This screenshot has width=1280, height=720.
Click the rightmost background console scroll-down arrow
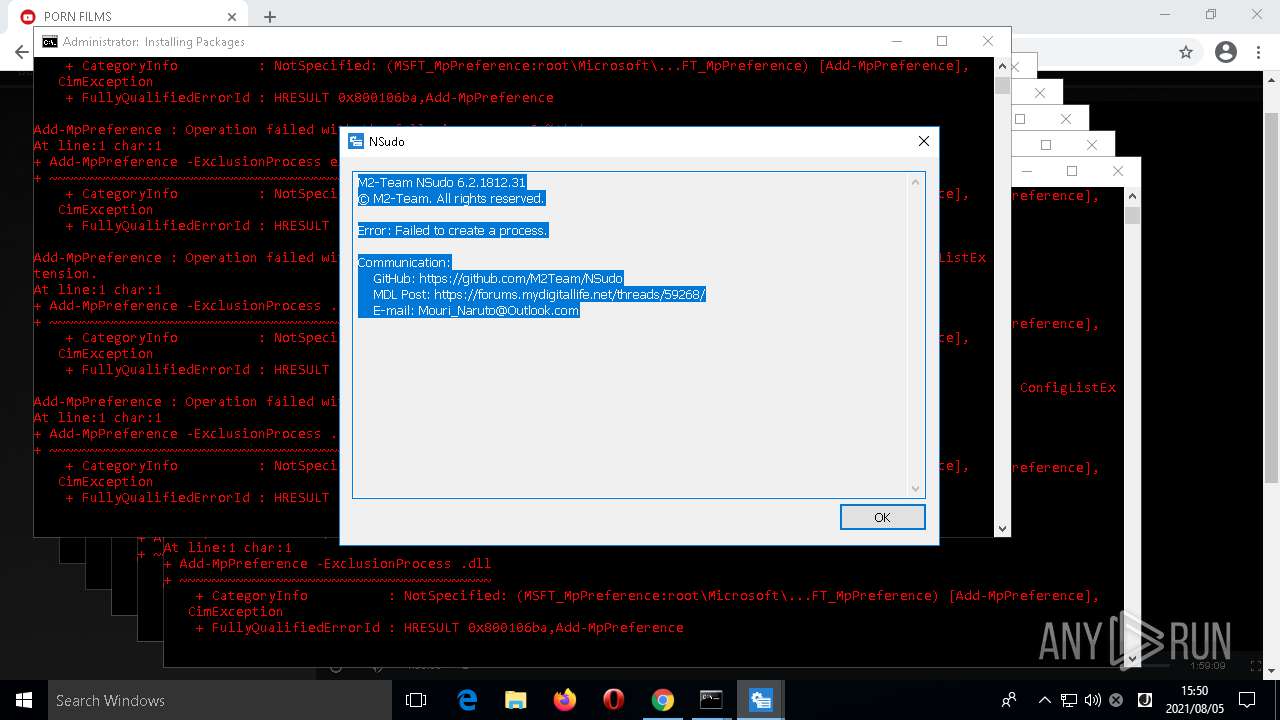1132,659
